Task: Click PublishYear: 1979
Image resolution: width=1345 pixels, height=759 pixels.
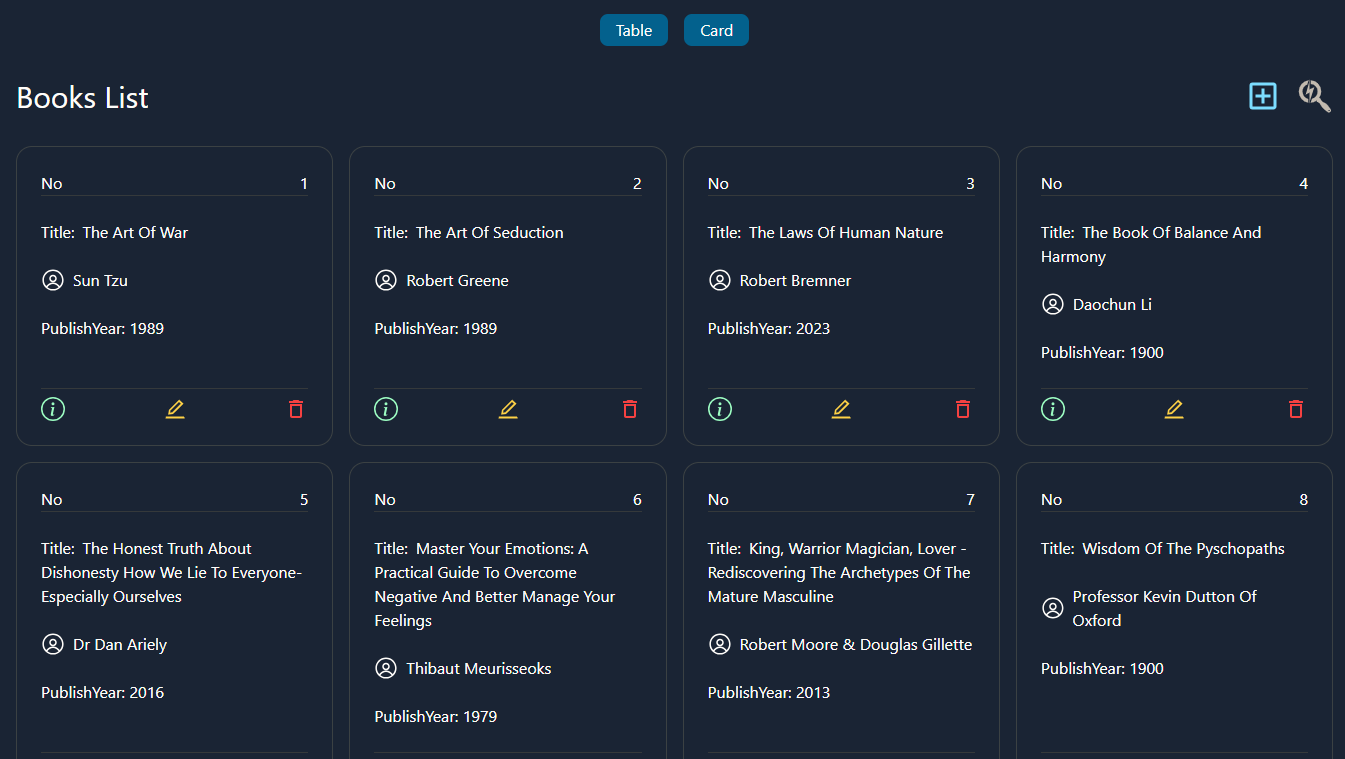Action: point(436,716)
